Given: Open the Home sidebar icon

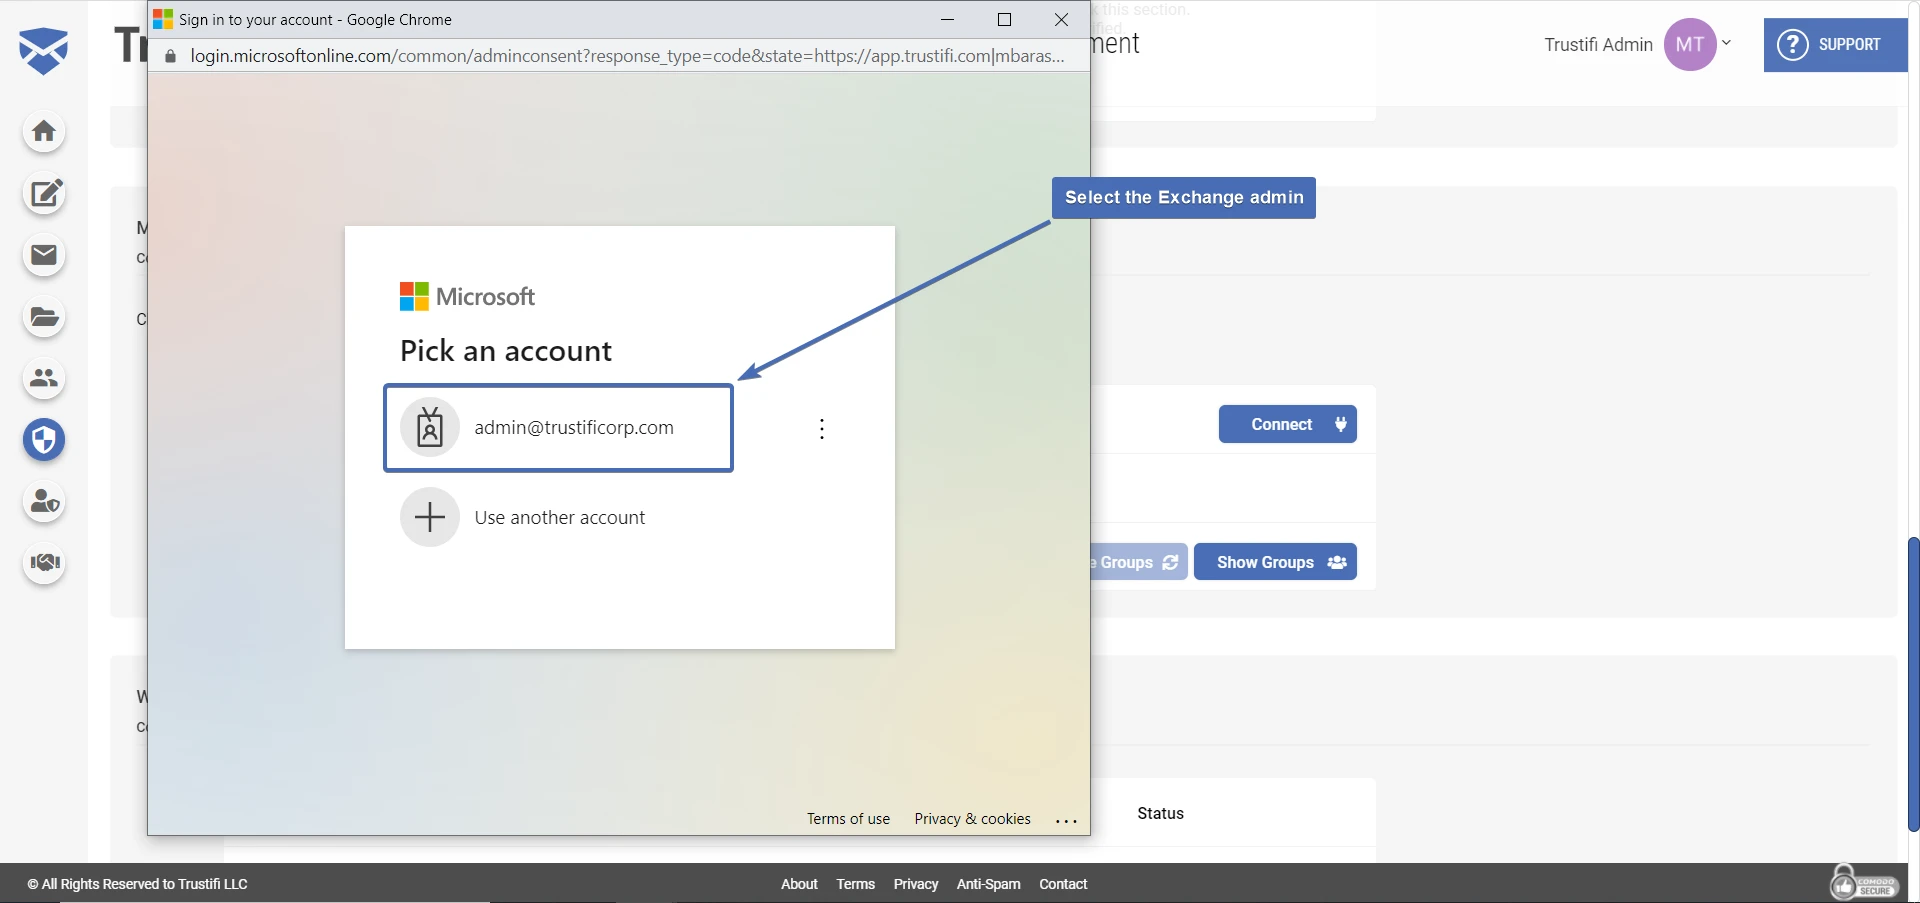Looking at the screenshot, I should 44,132.
